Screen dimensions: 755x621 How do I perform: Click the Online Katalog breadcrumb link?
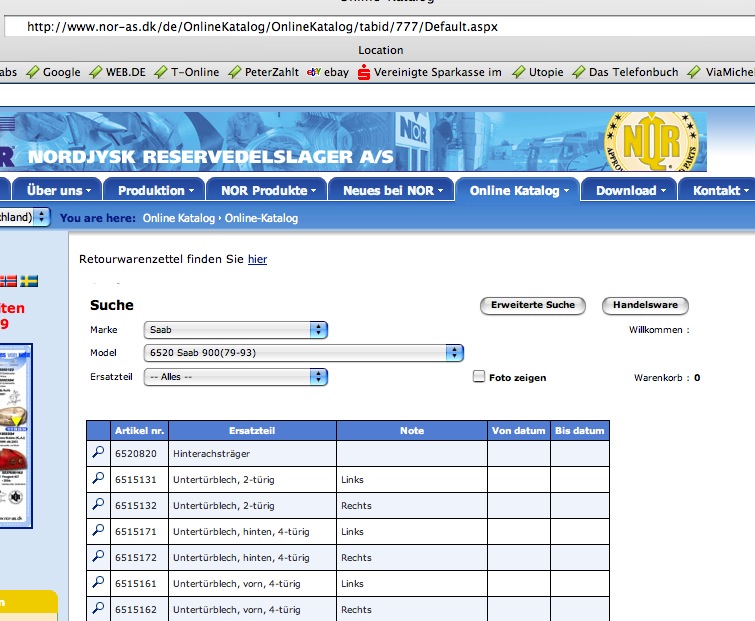point(179,218)
